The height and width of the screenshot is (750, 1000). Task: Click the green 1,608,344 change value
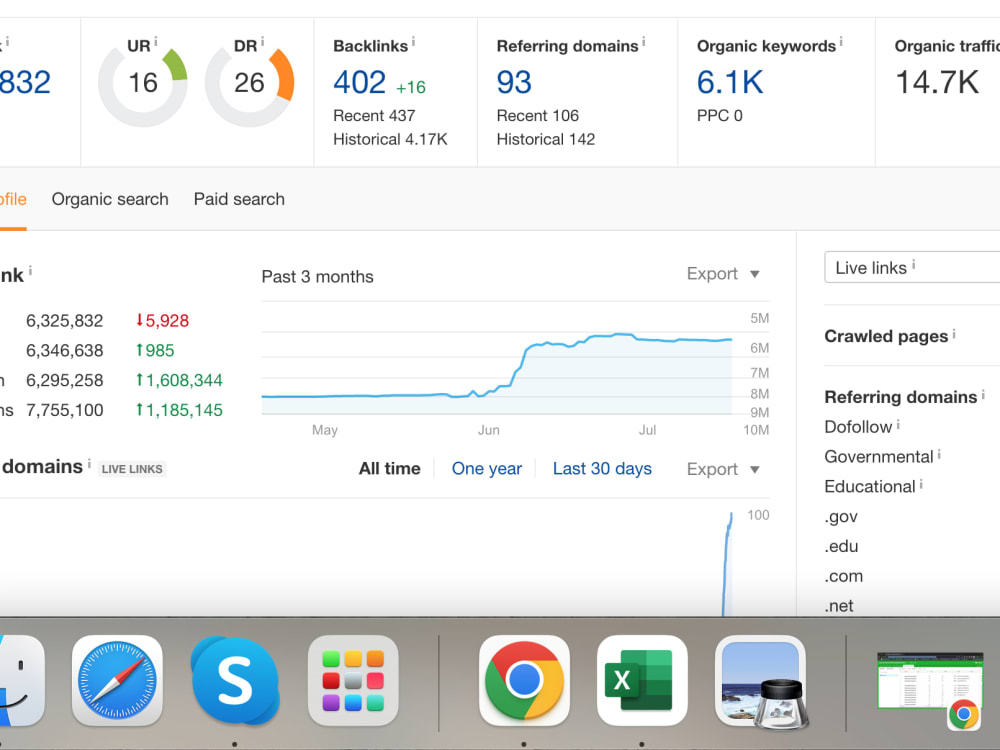point(179,380)
